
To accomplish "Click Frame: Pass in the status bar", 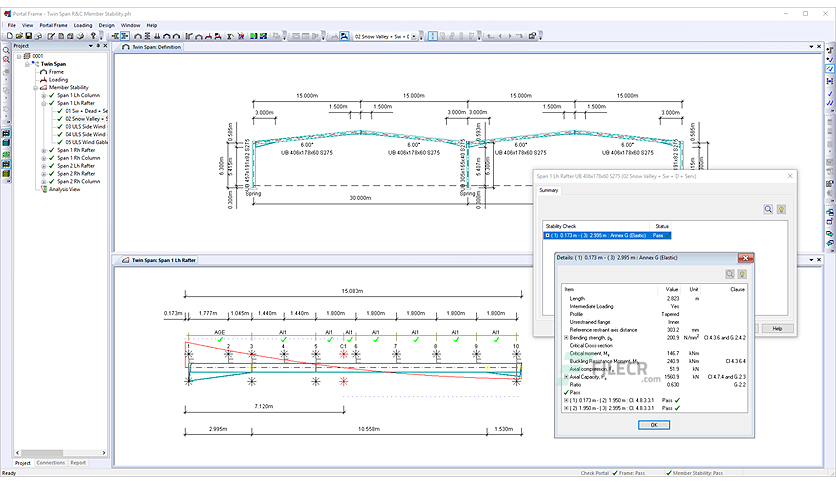I will pyautogui.click(x=629, y=473).
